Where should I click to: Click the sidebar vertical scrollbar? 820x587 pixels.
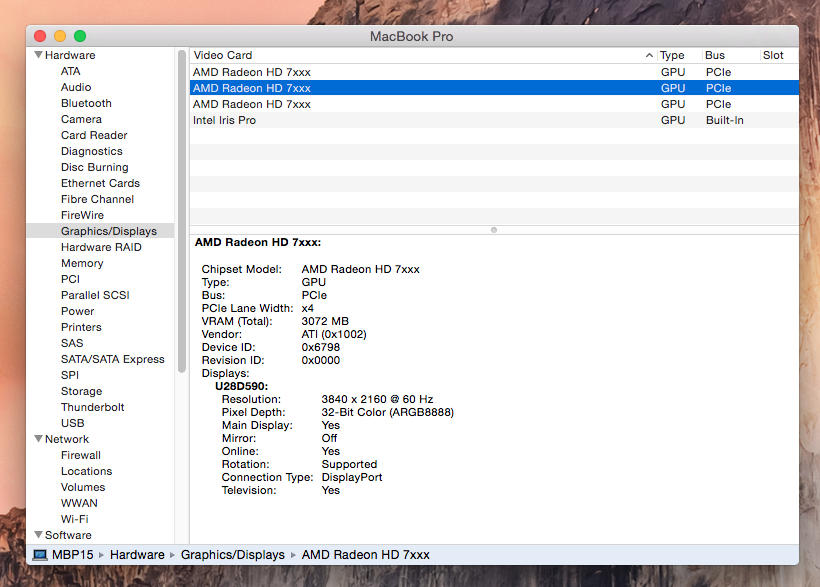click(x=182, y=211)
